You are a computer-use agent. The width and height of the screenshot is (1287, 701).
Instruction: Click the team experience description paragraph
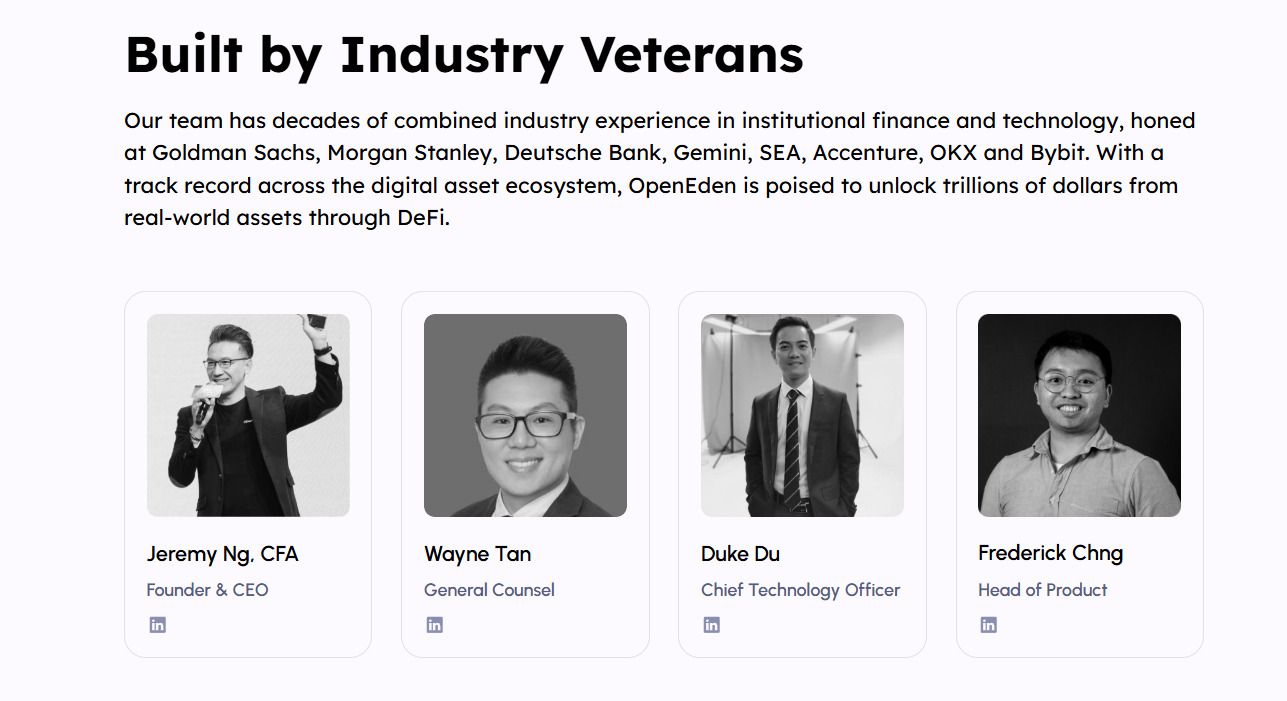[x=660, y=169]
